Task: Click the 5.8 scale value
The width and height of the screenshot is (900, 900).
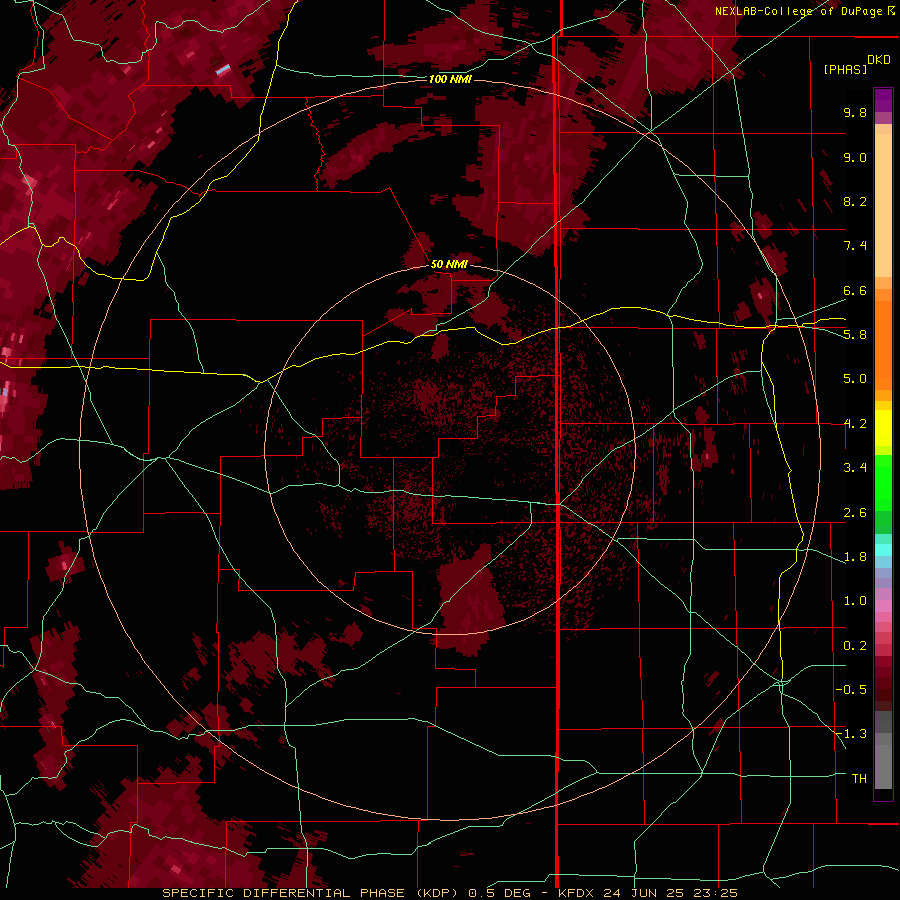Action: (x=855, y=335)
